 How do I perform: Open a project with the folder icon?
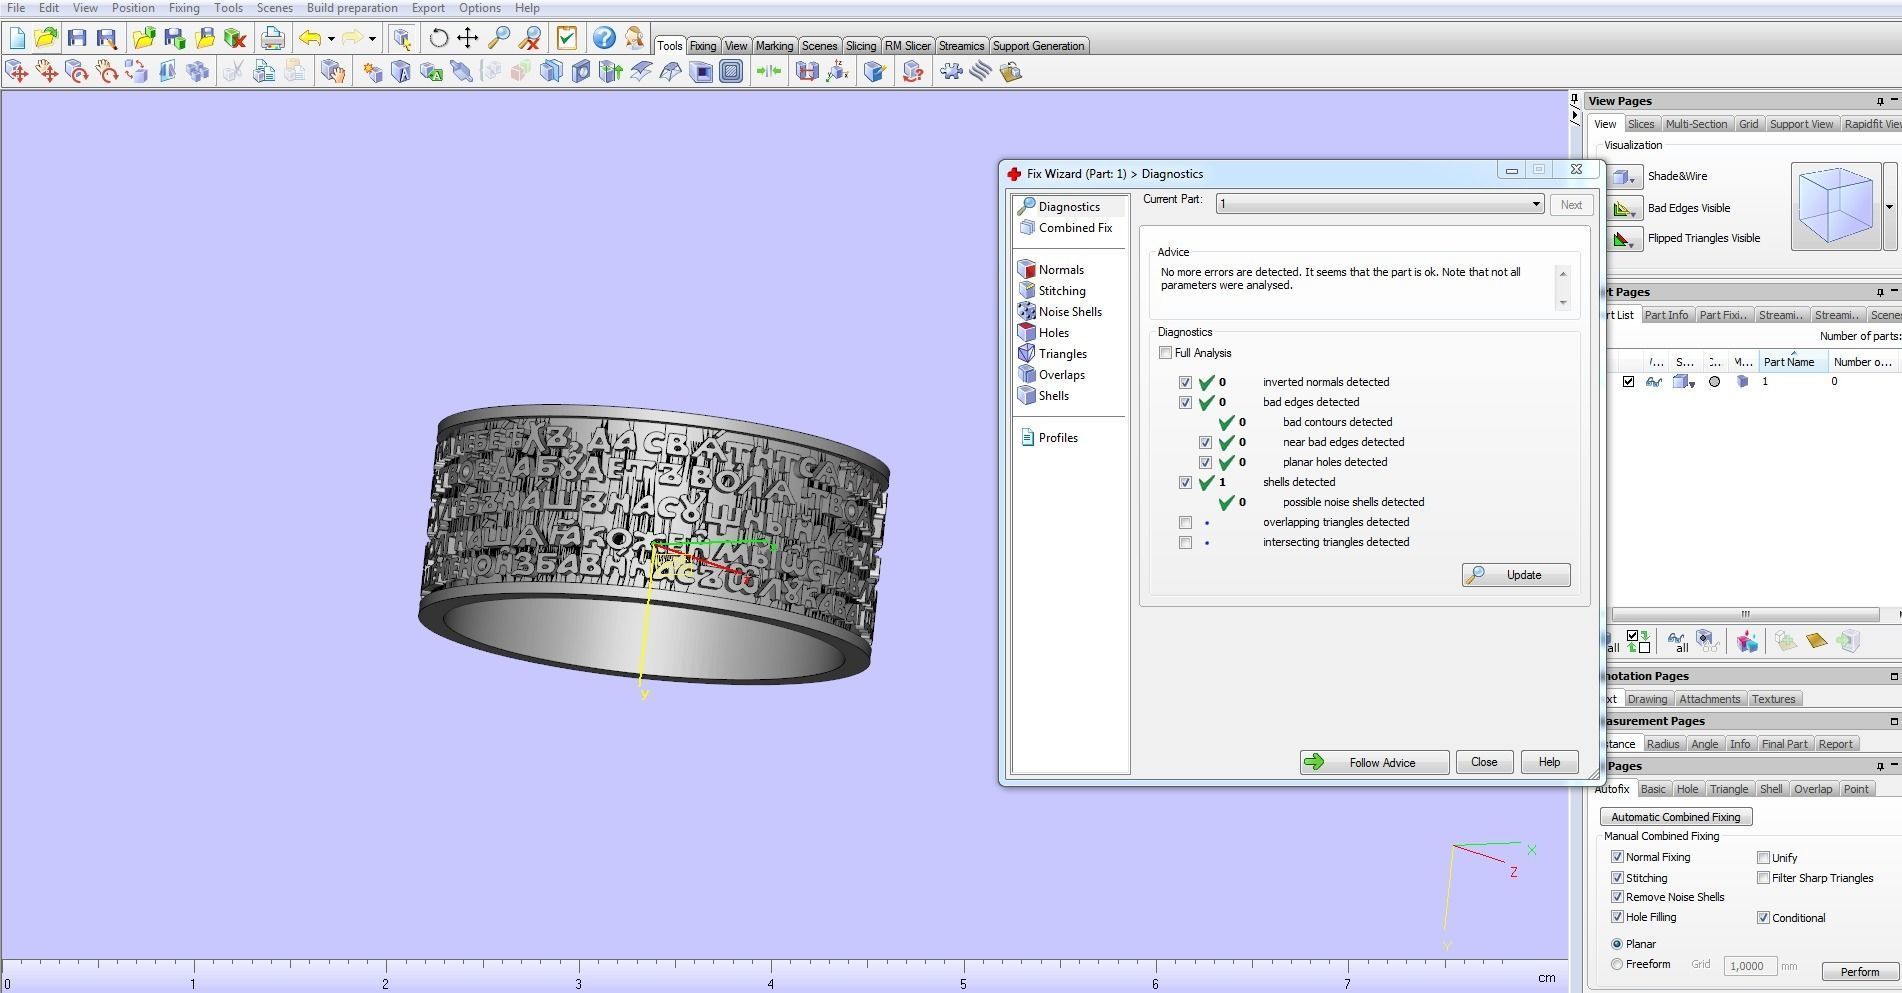tap(46, 39)
